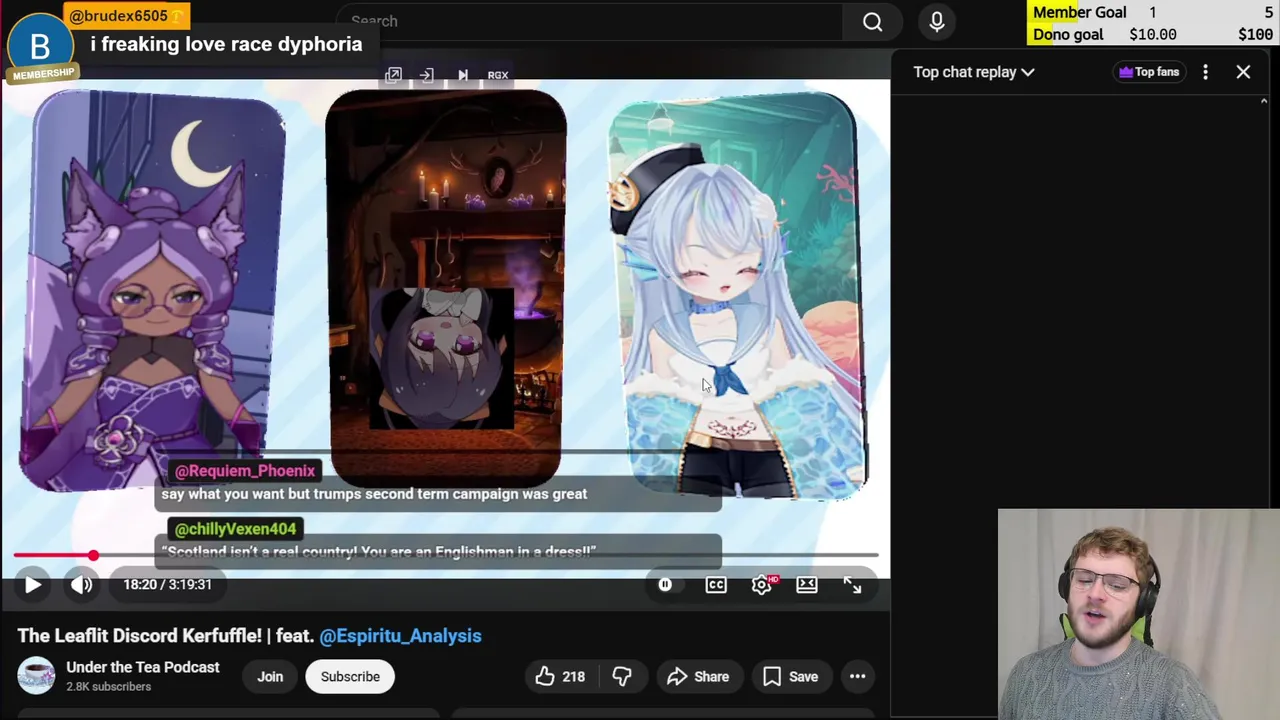Join the channel membership
The image size is (1280, 720).
point(270,677)
